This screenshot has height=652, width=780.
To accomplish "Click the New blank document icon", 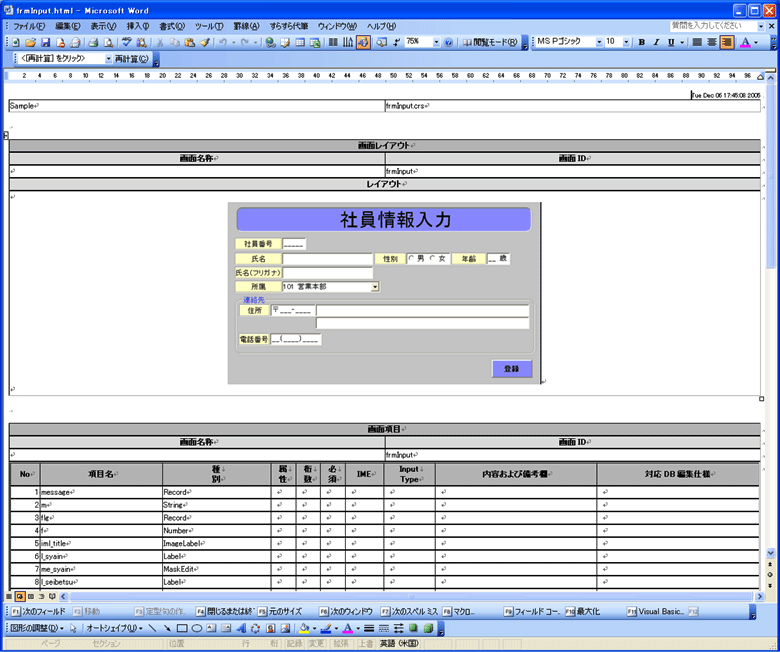I will pos(16,43).
